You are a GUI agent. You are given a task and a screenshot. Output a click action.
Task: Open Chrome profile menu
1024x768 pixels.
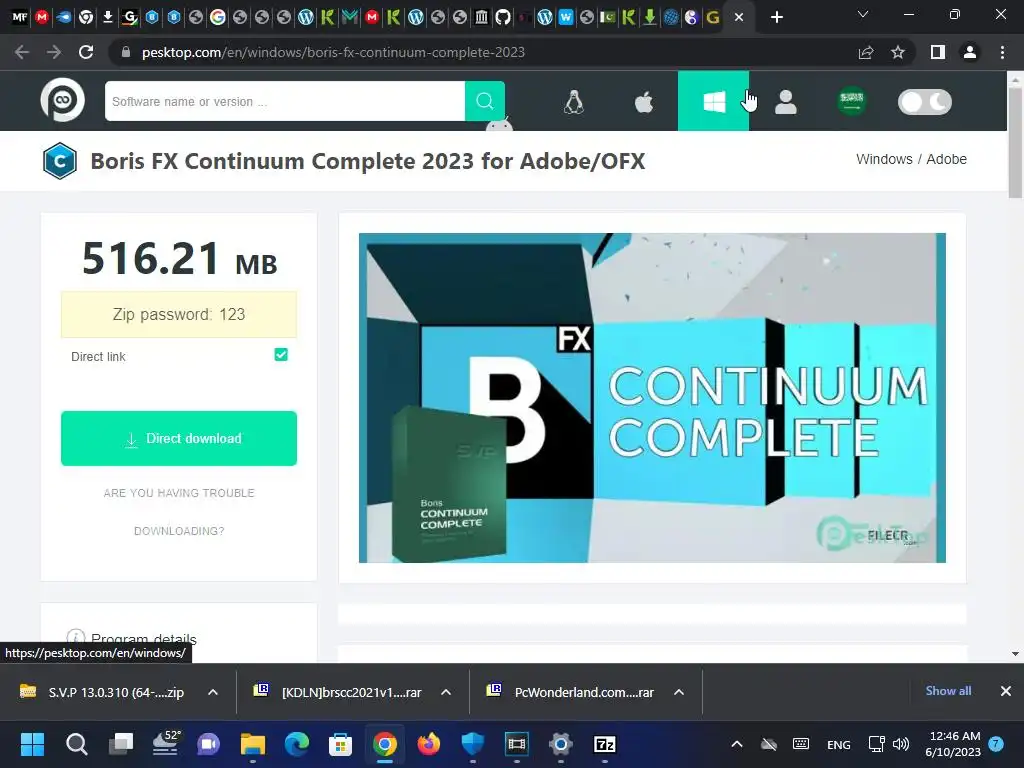(970, 52)
